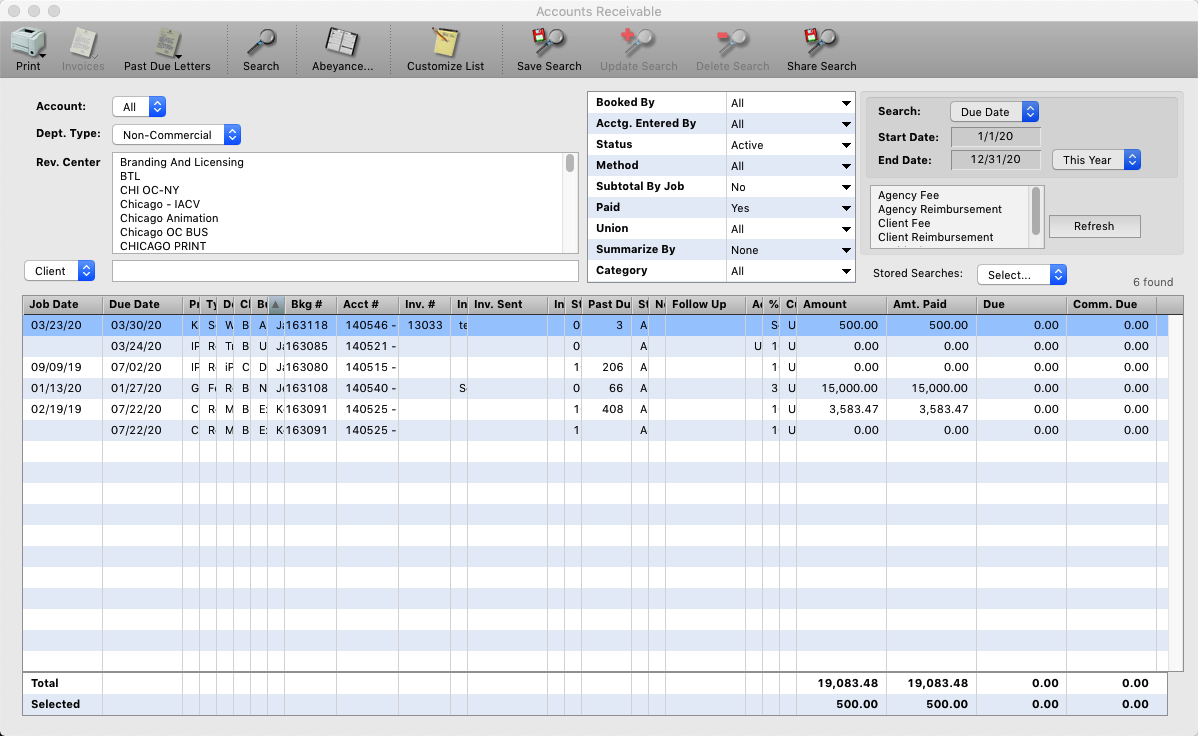
Task: Select row with booking 163080
Action: tap(595, 367)
